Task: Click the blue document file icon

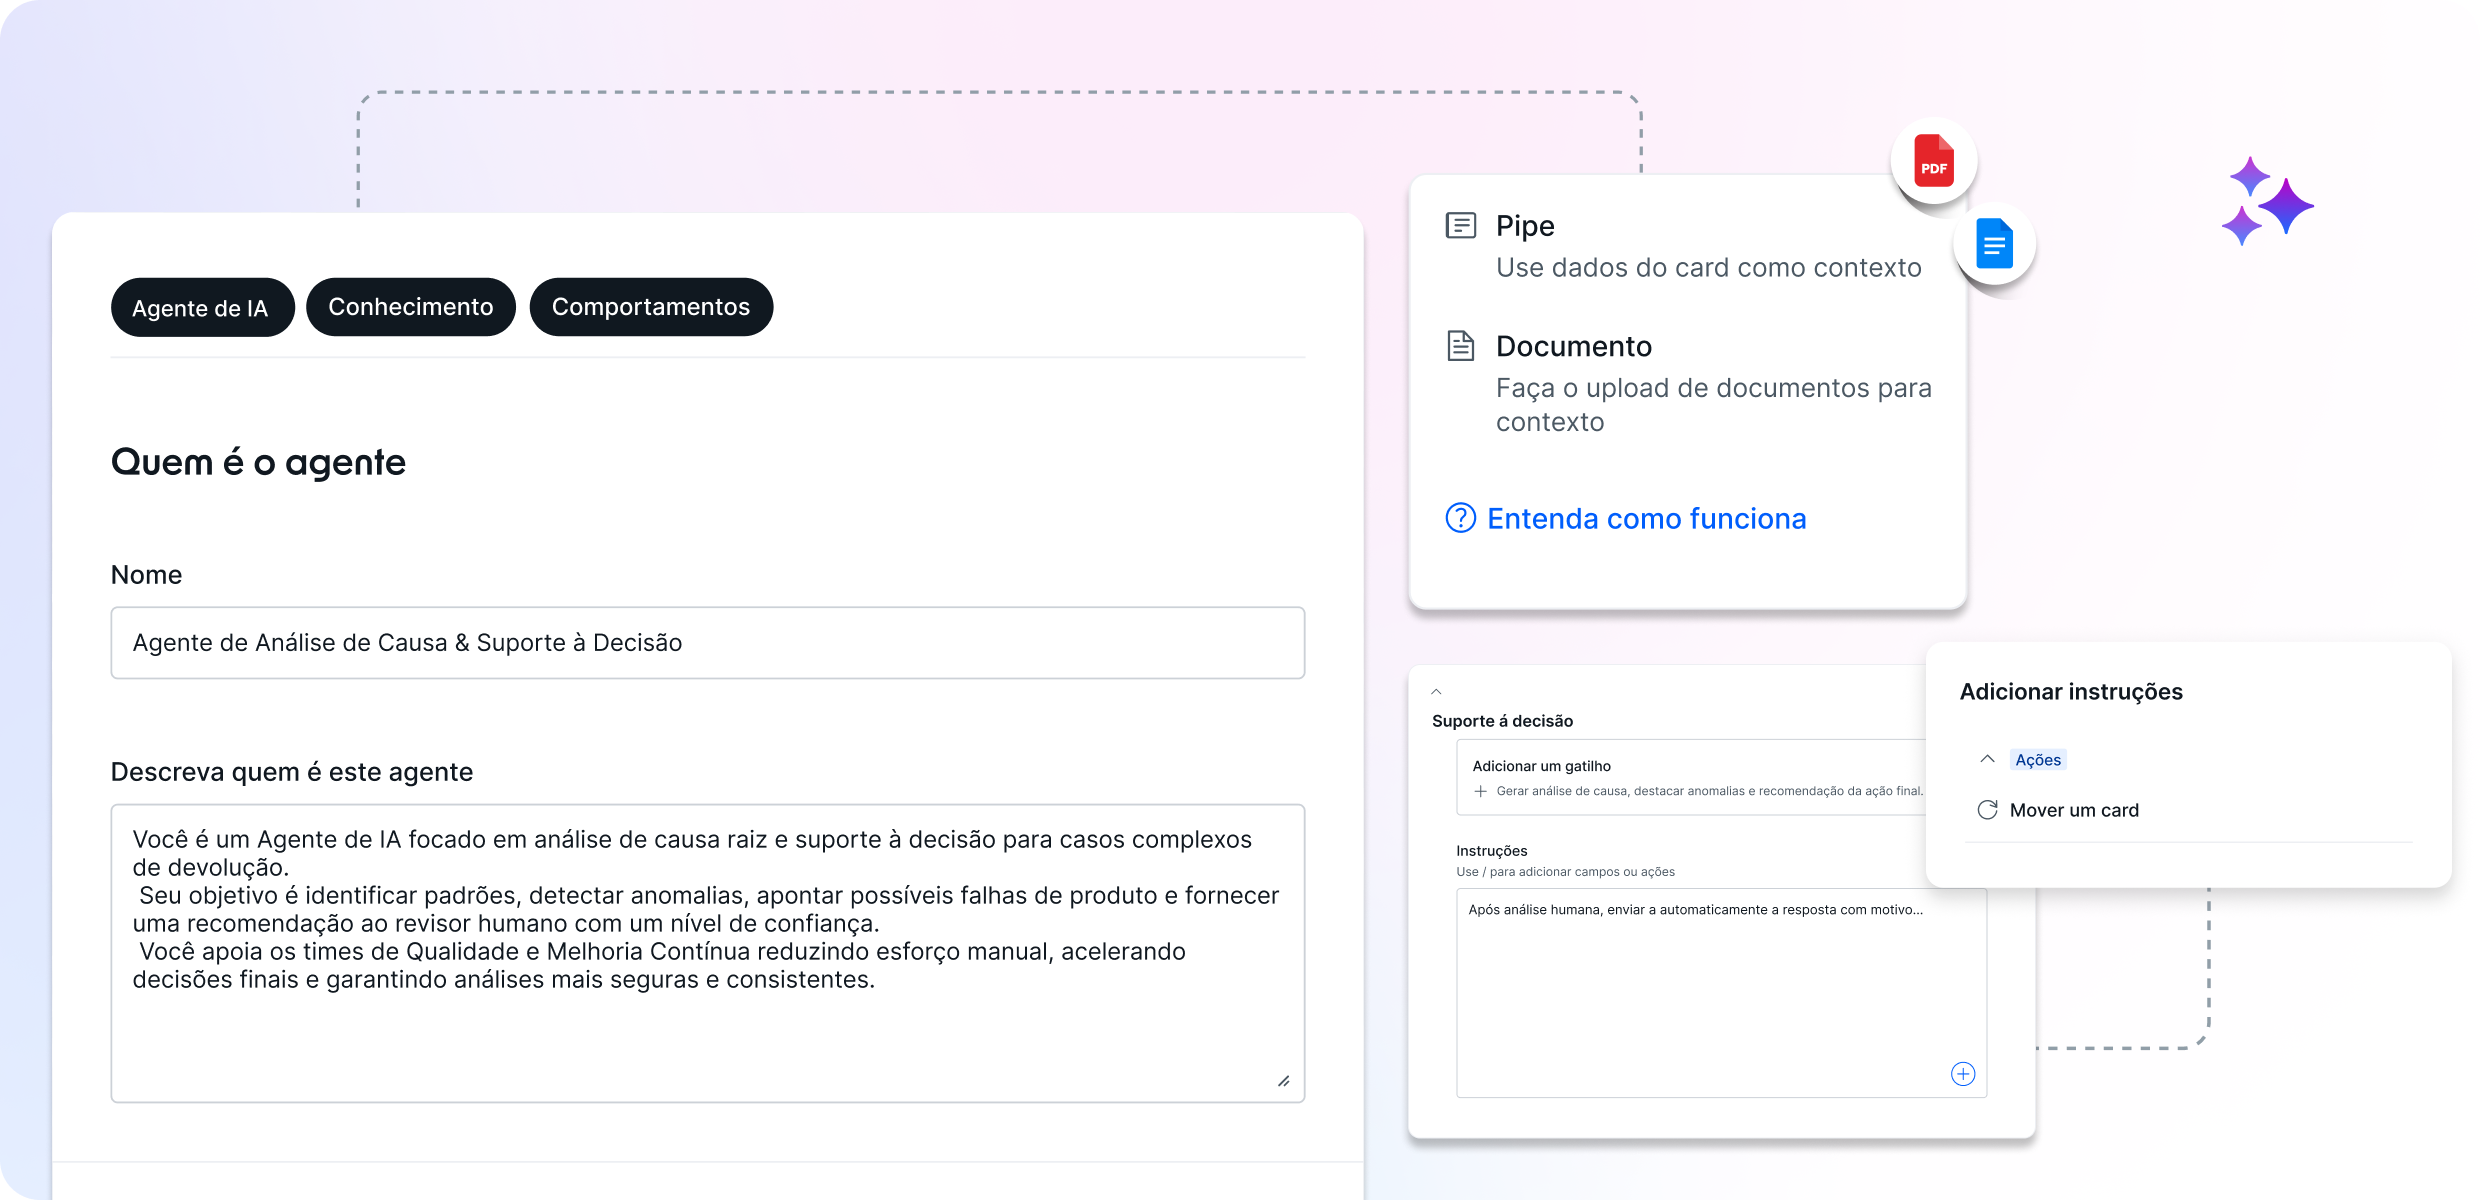Action: (x=1994, y=244)
